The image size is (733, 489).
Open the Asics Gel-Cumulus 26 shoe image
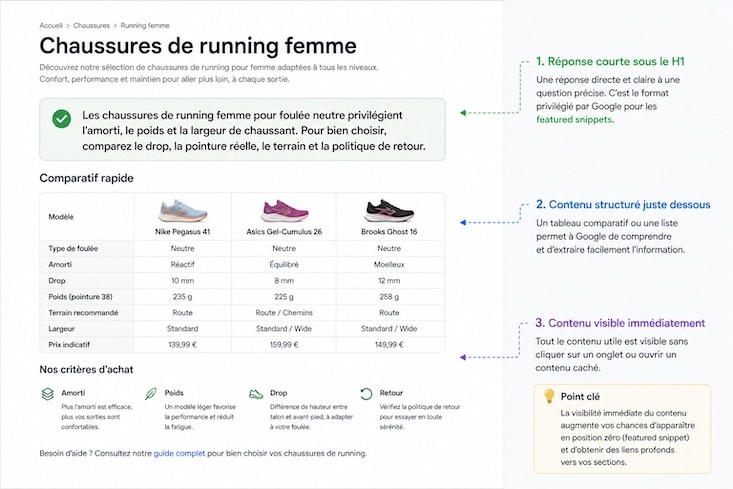284,211
